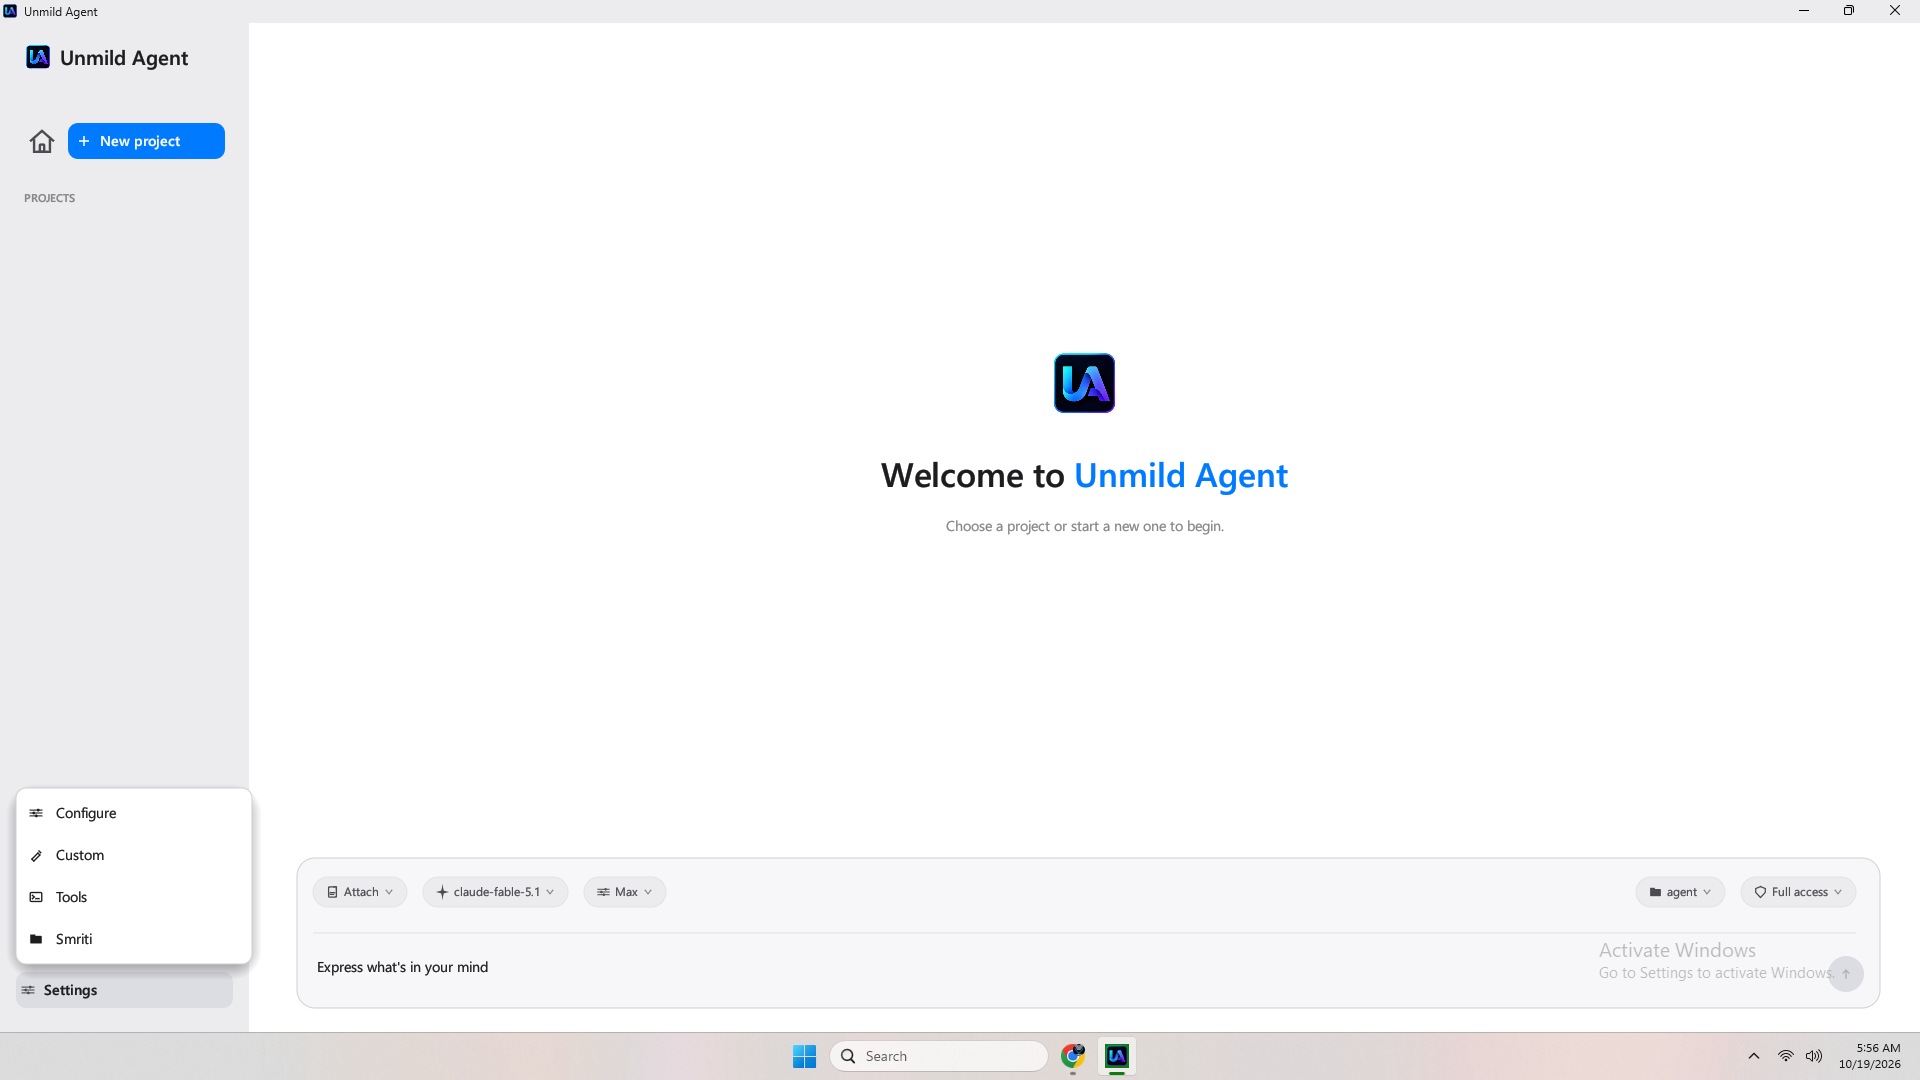Image resolution: width=1920 pixels, height=1080 pixels.
Task: Minimize the Unmild Agent window
Action: [1804, 11]
